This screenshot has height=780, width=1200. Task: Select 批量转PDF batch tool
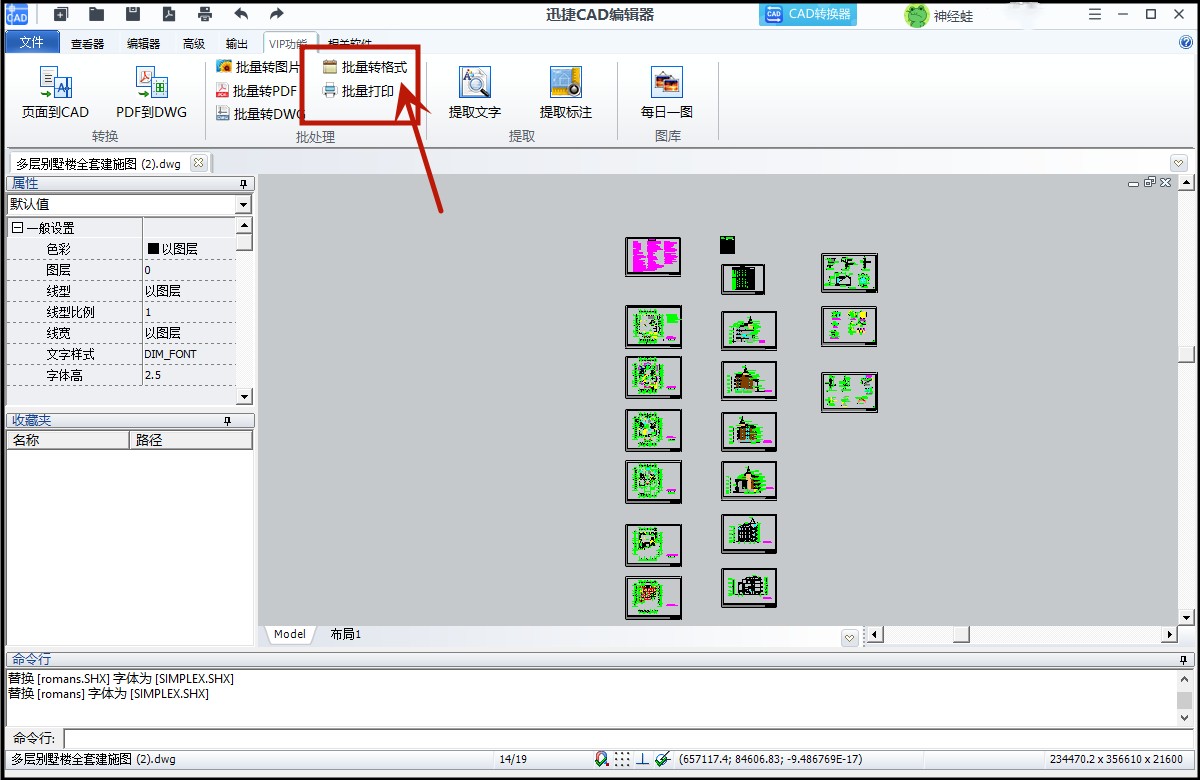tap(256, 91)
